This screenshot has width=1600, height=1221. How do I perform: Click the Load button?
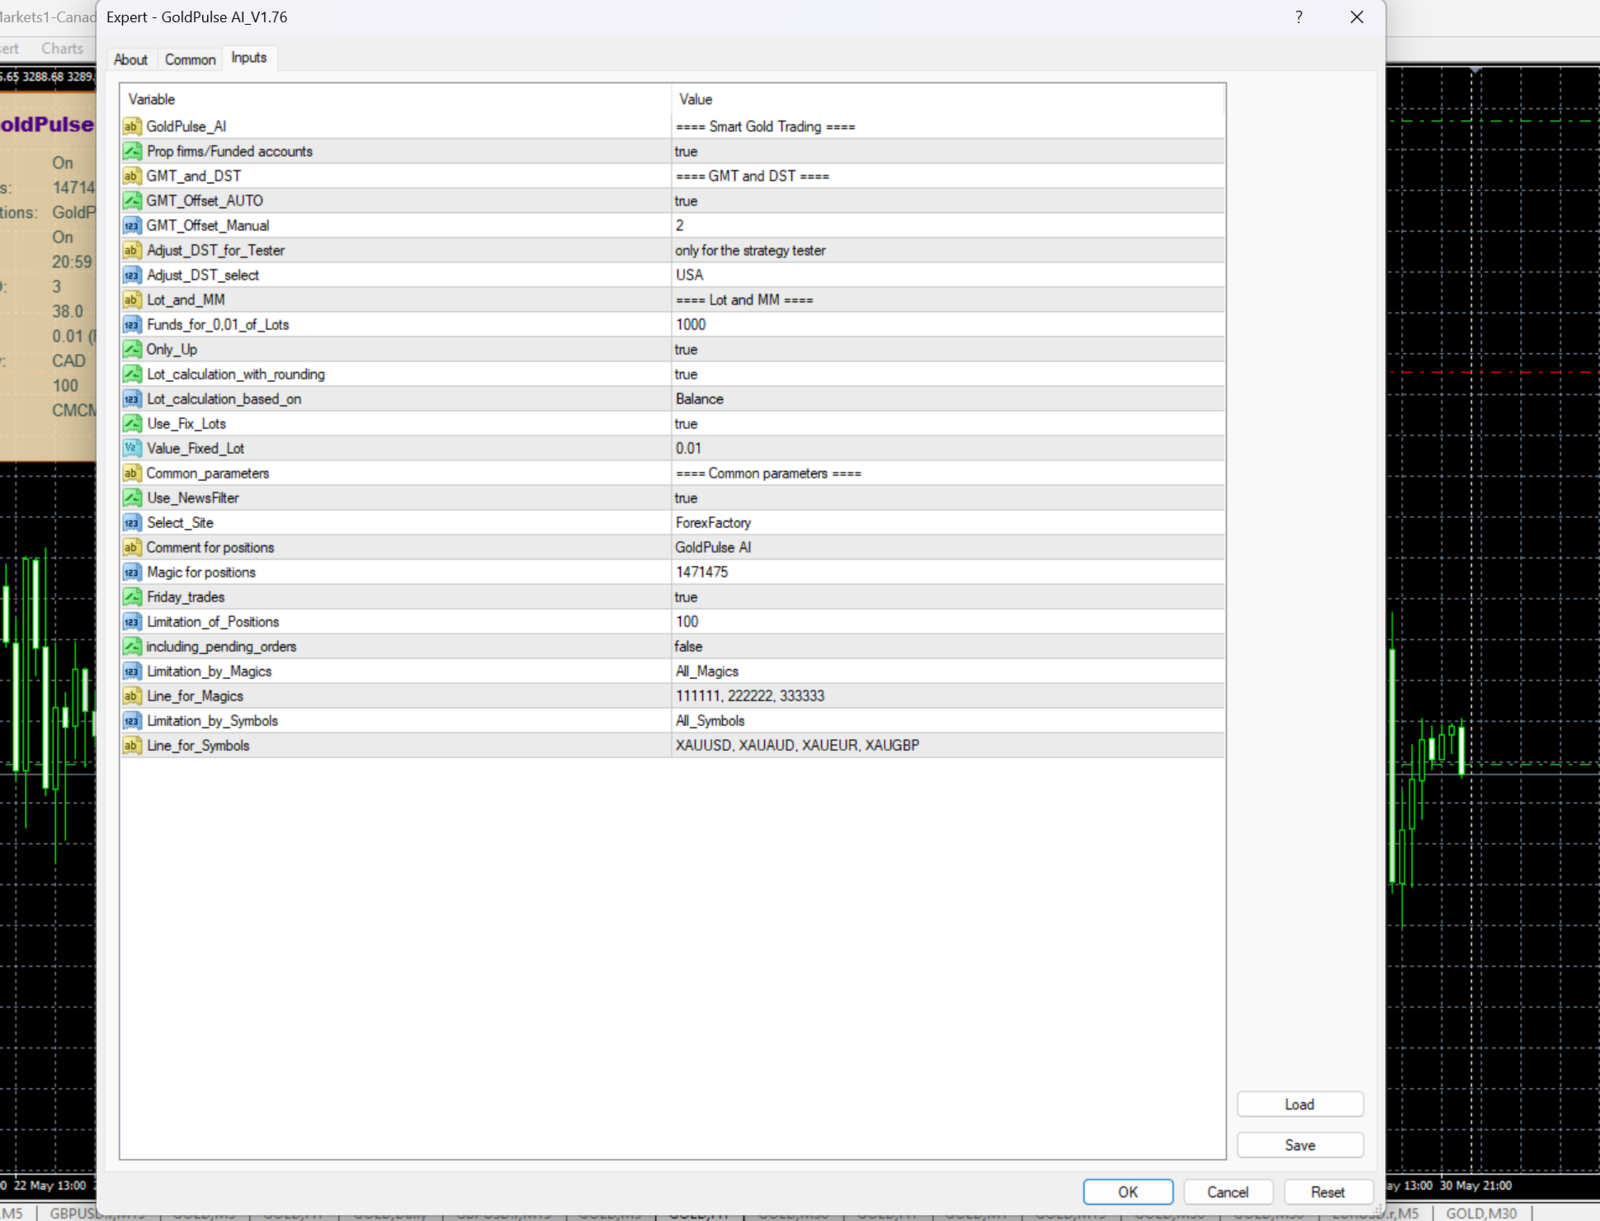click(1299, 1104)
